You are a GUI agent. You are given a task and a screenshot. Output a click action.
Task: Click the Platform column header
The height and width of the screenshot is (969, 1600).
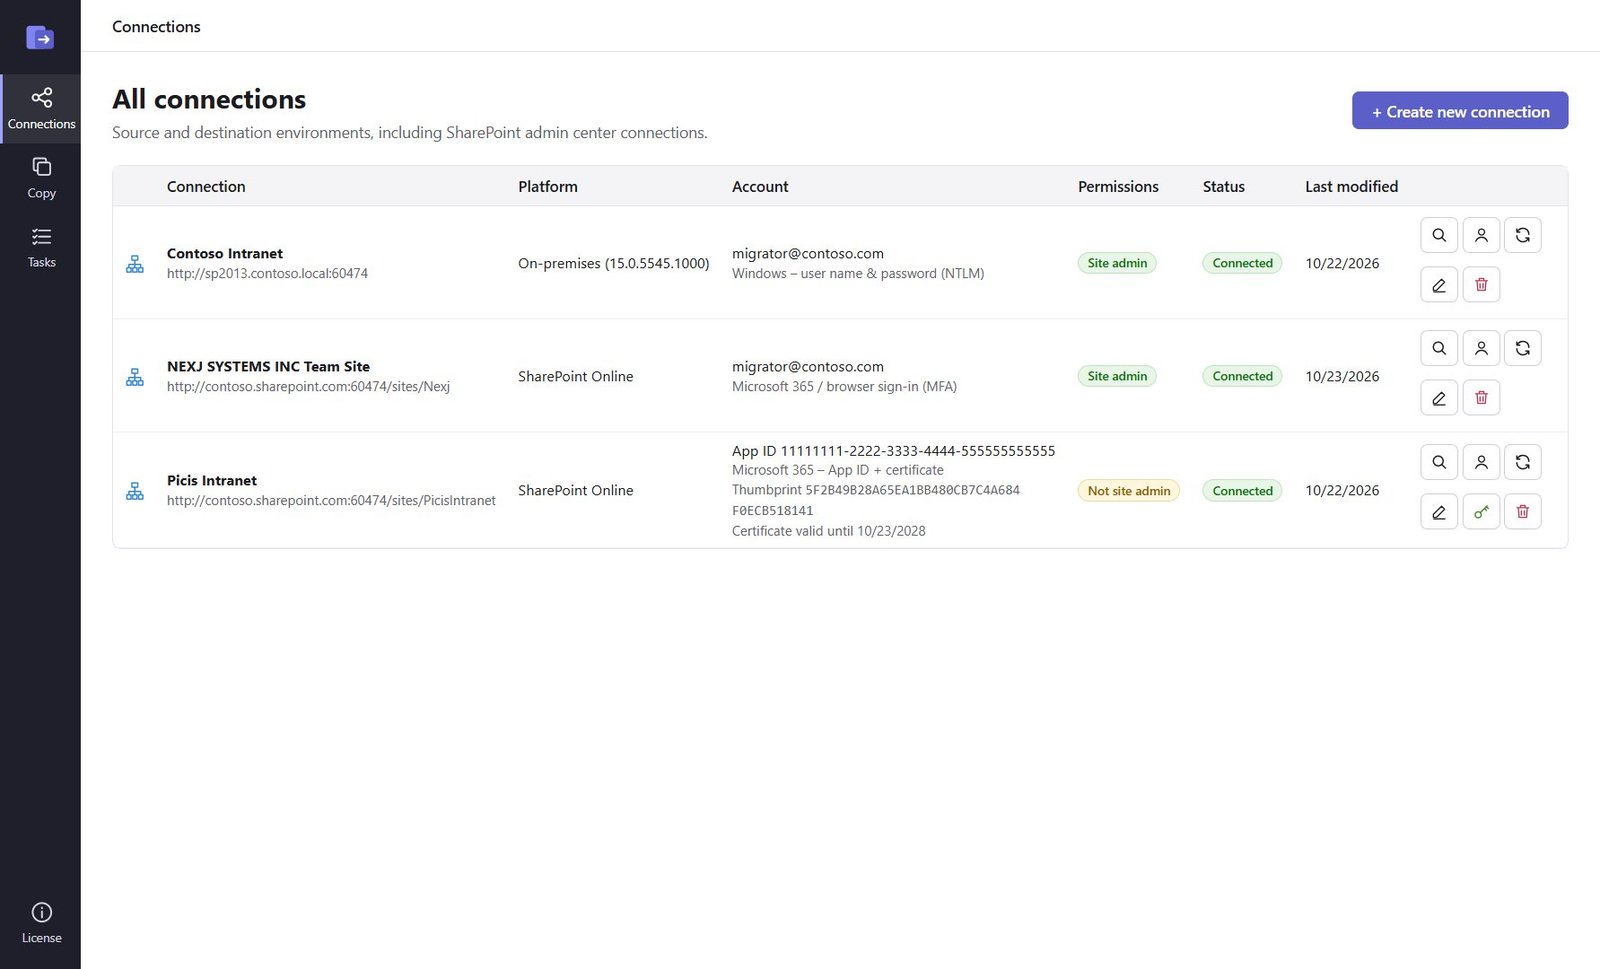[x=548, y=186]
